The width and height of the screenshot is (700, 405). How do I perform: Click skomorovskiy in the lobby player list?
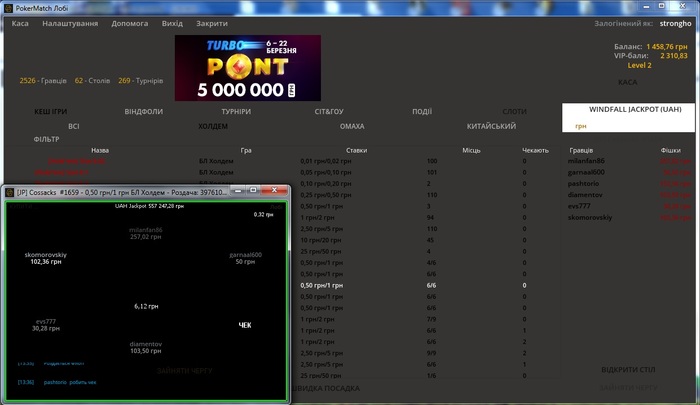tap(590, 217)
